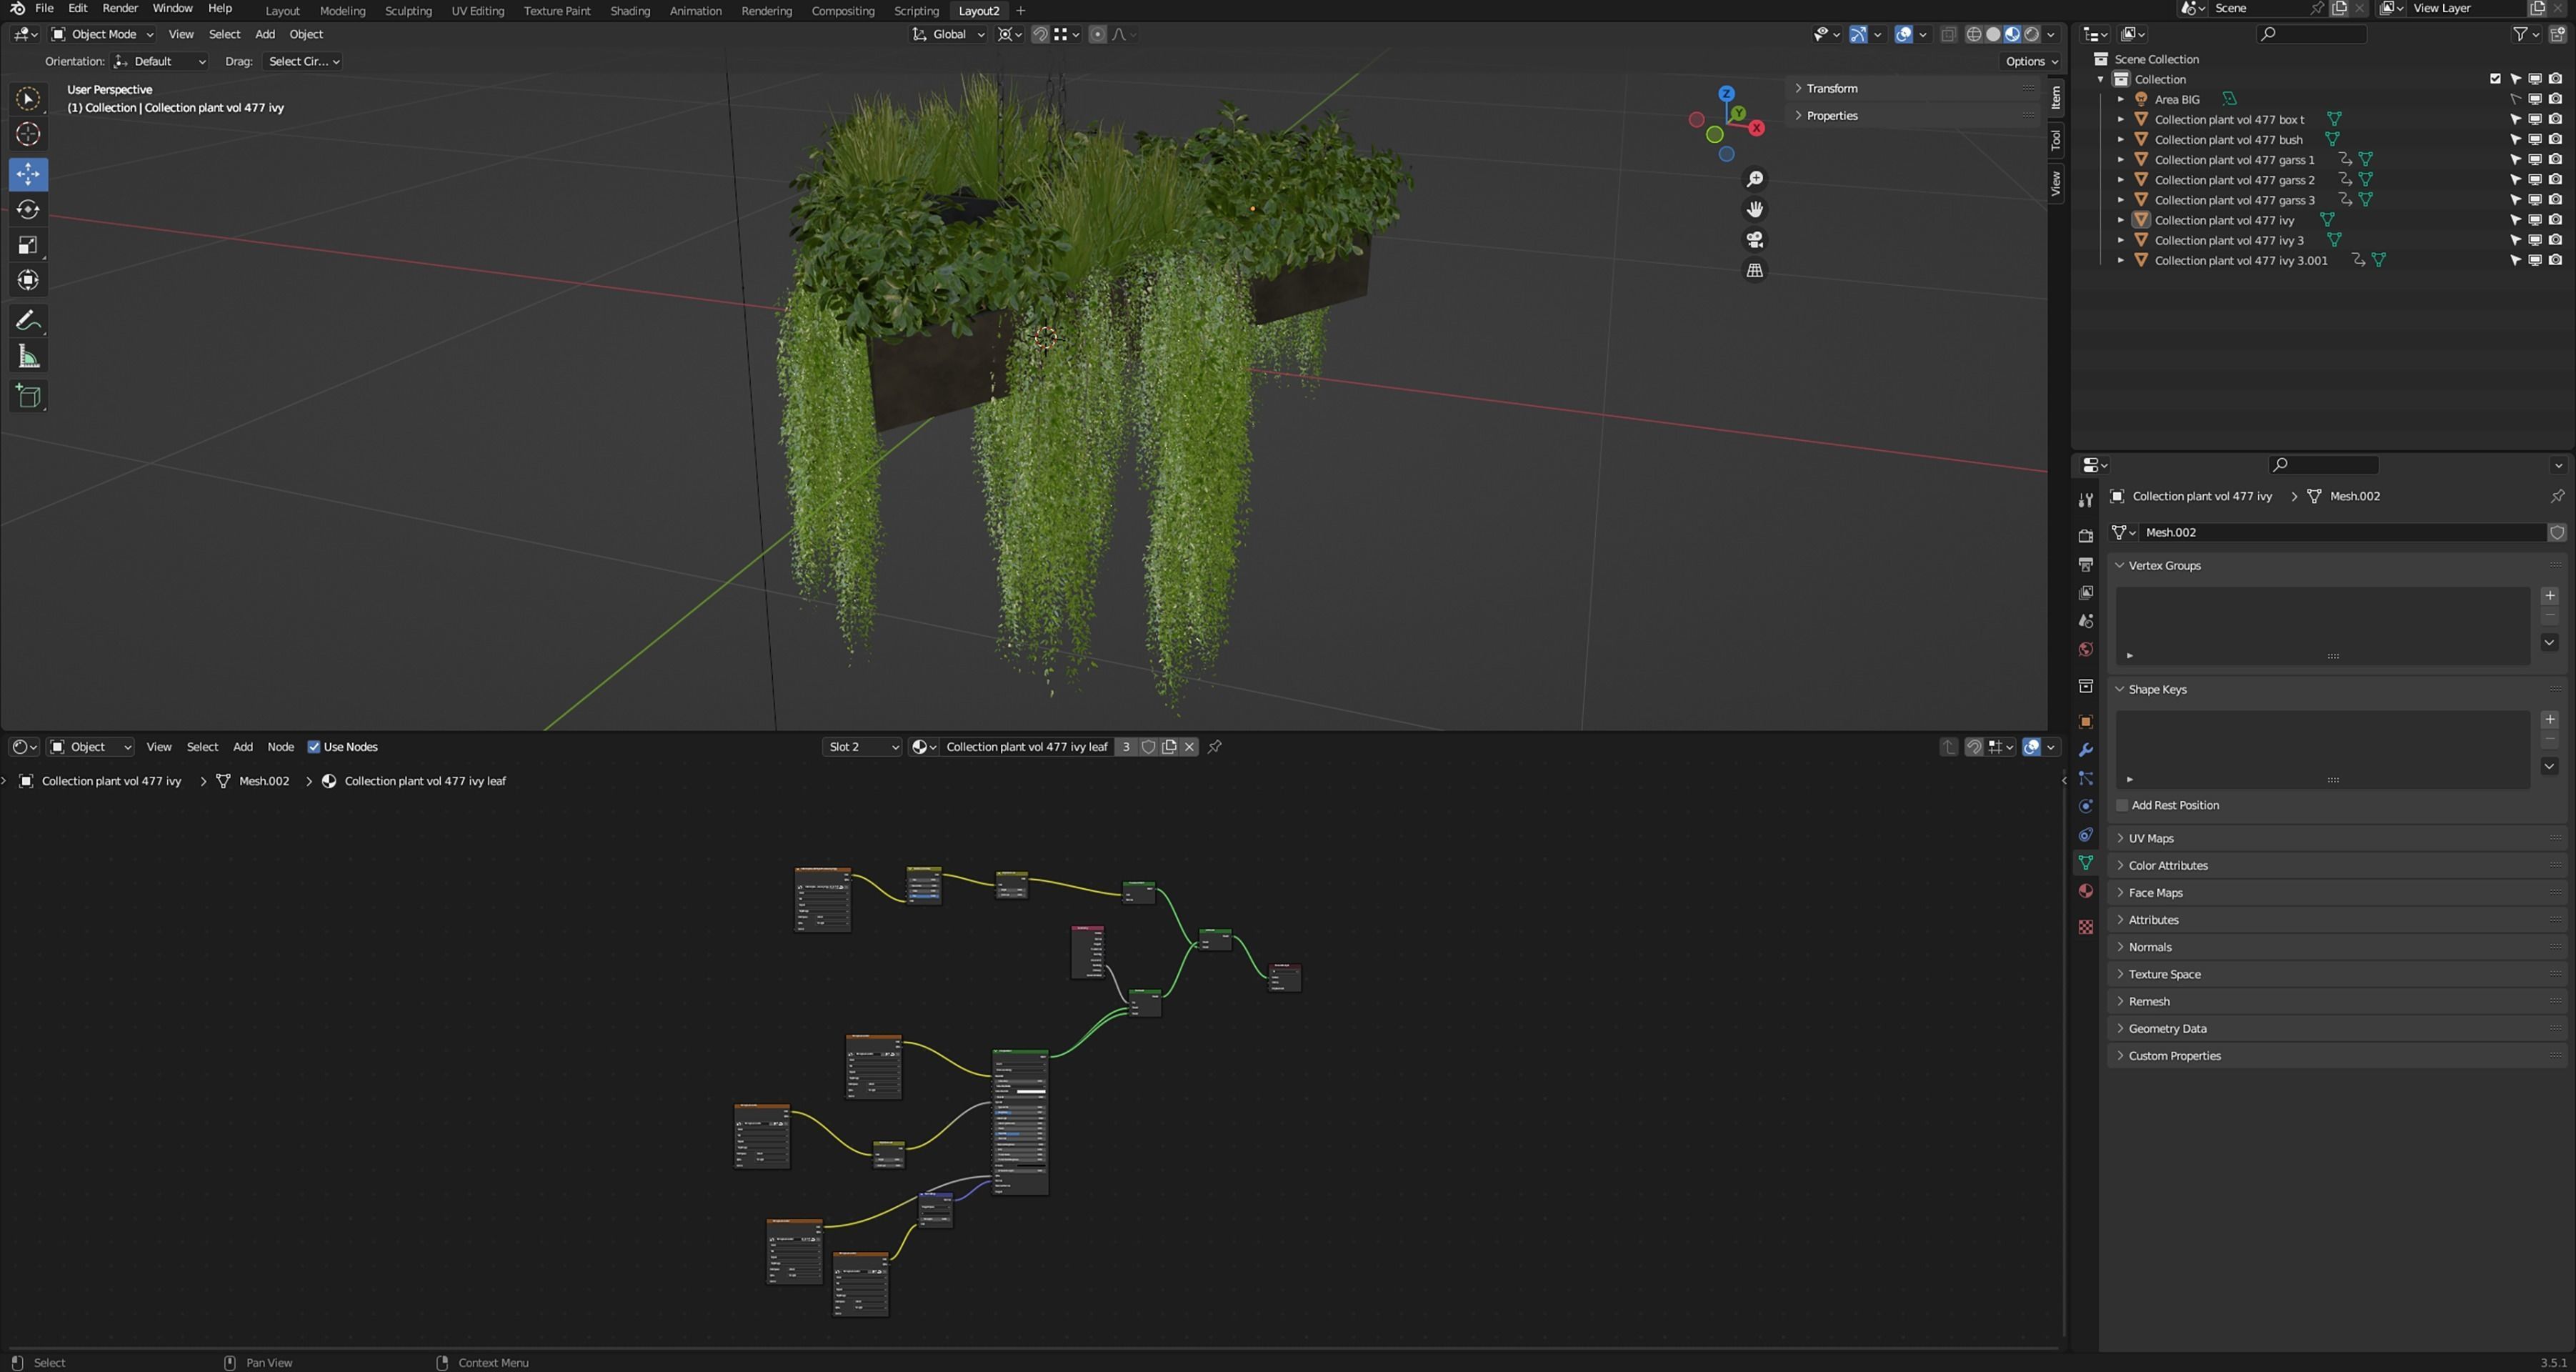Activate the Move tool

point(28,174)
